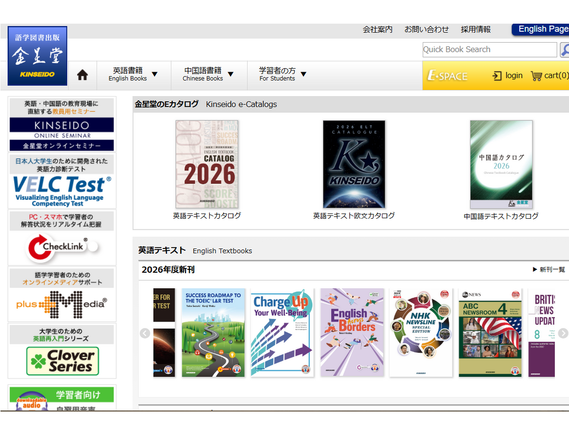Open the plusMedia banner

tap(62, 294)
